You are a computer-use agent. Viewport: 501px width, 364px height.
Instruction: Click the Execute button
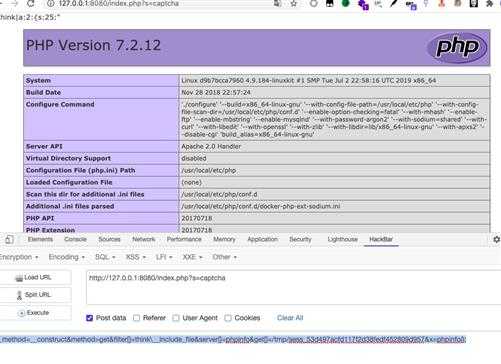coord(35,313)
